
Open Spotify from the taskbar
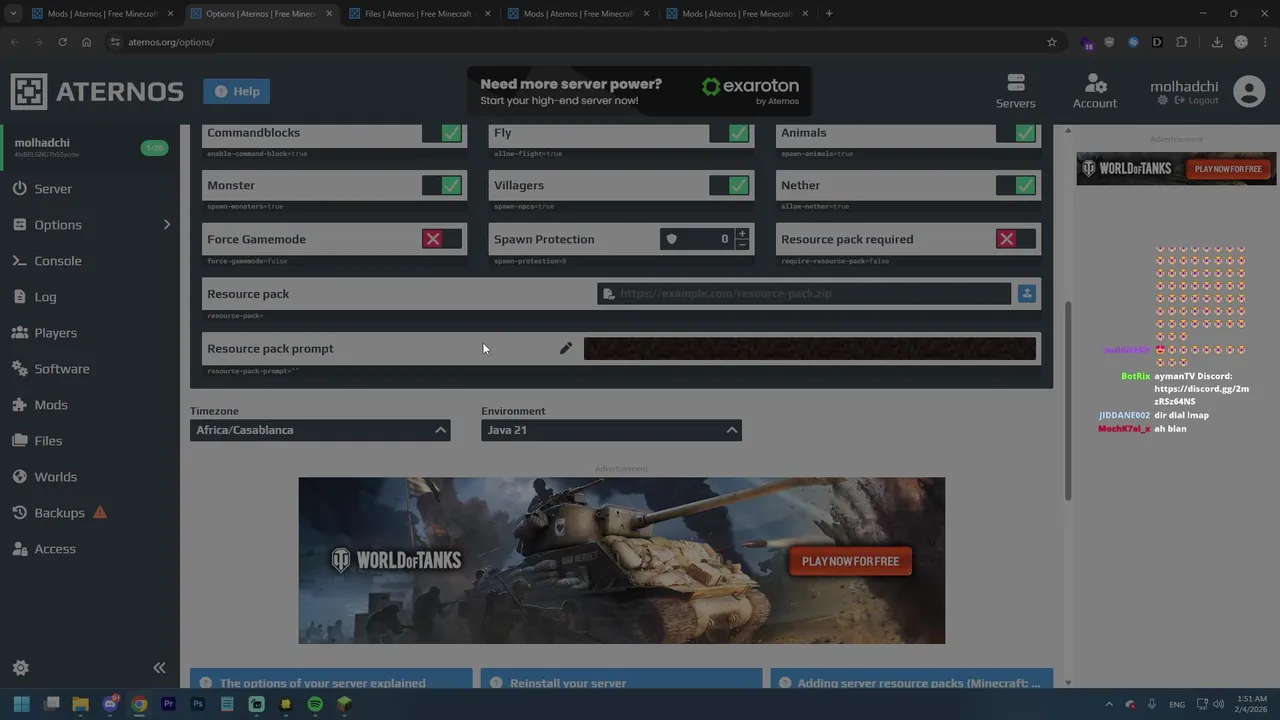tap(315, 704)
